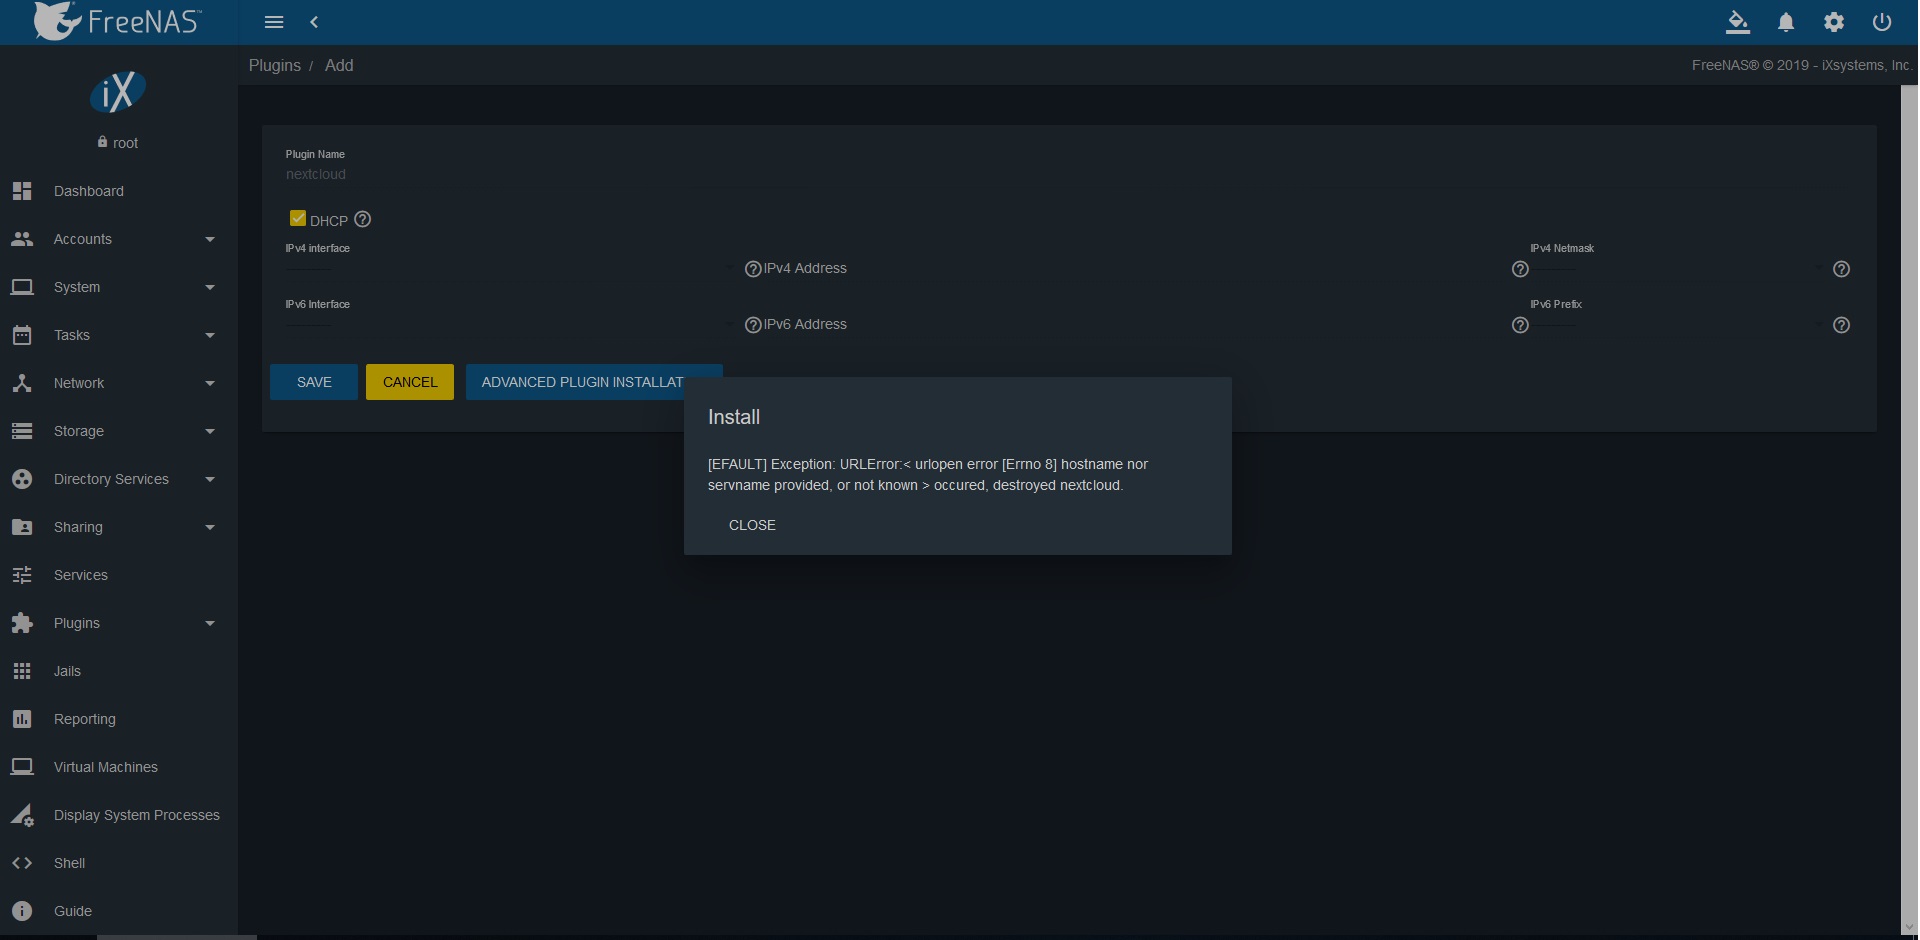This screenshot has height=940, width=1920.
Task: Show help for IPv4 Netmask
Action: coord(1841,269)
